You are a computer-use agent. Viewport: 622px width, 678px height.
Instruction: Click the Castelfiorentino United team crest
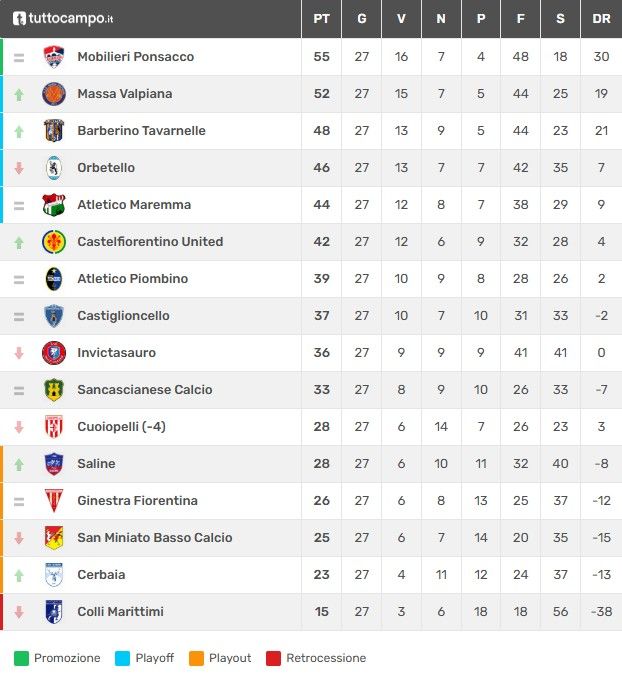coord(54,242)
